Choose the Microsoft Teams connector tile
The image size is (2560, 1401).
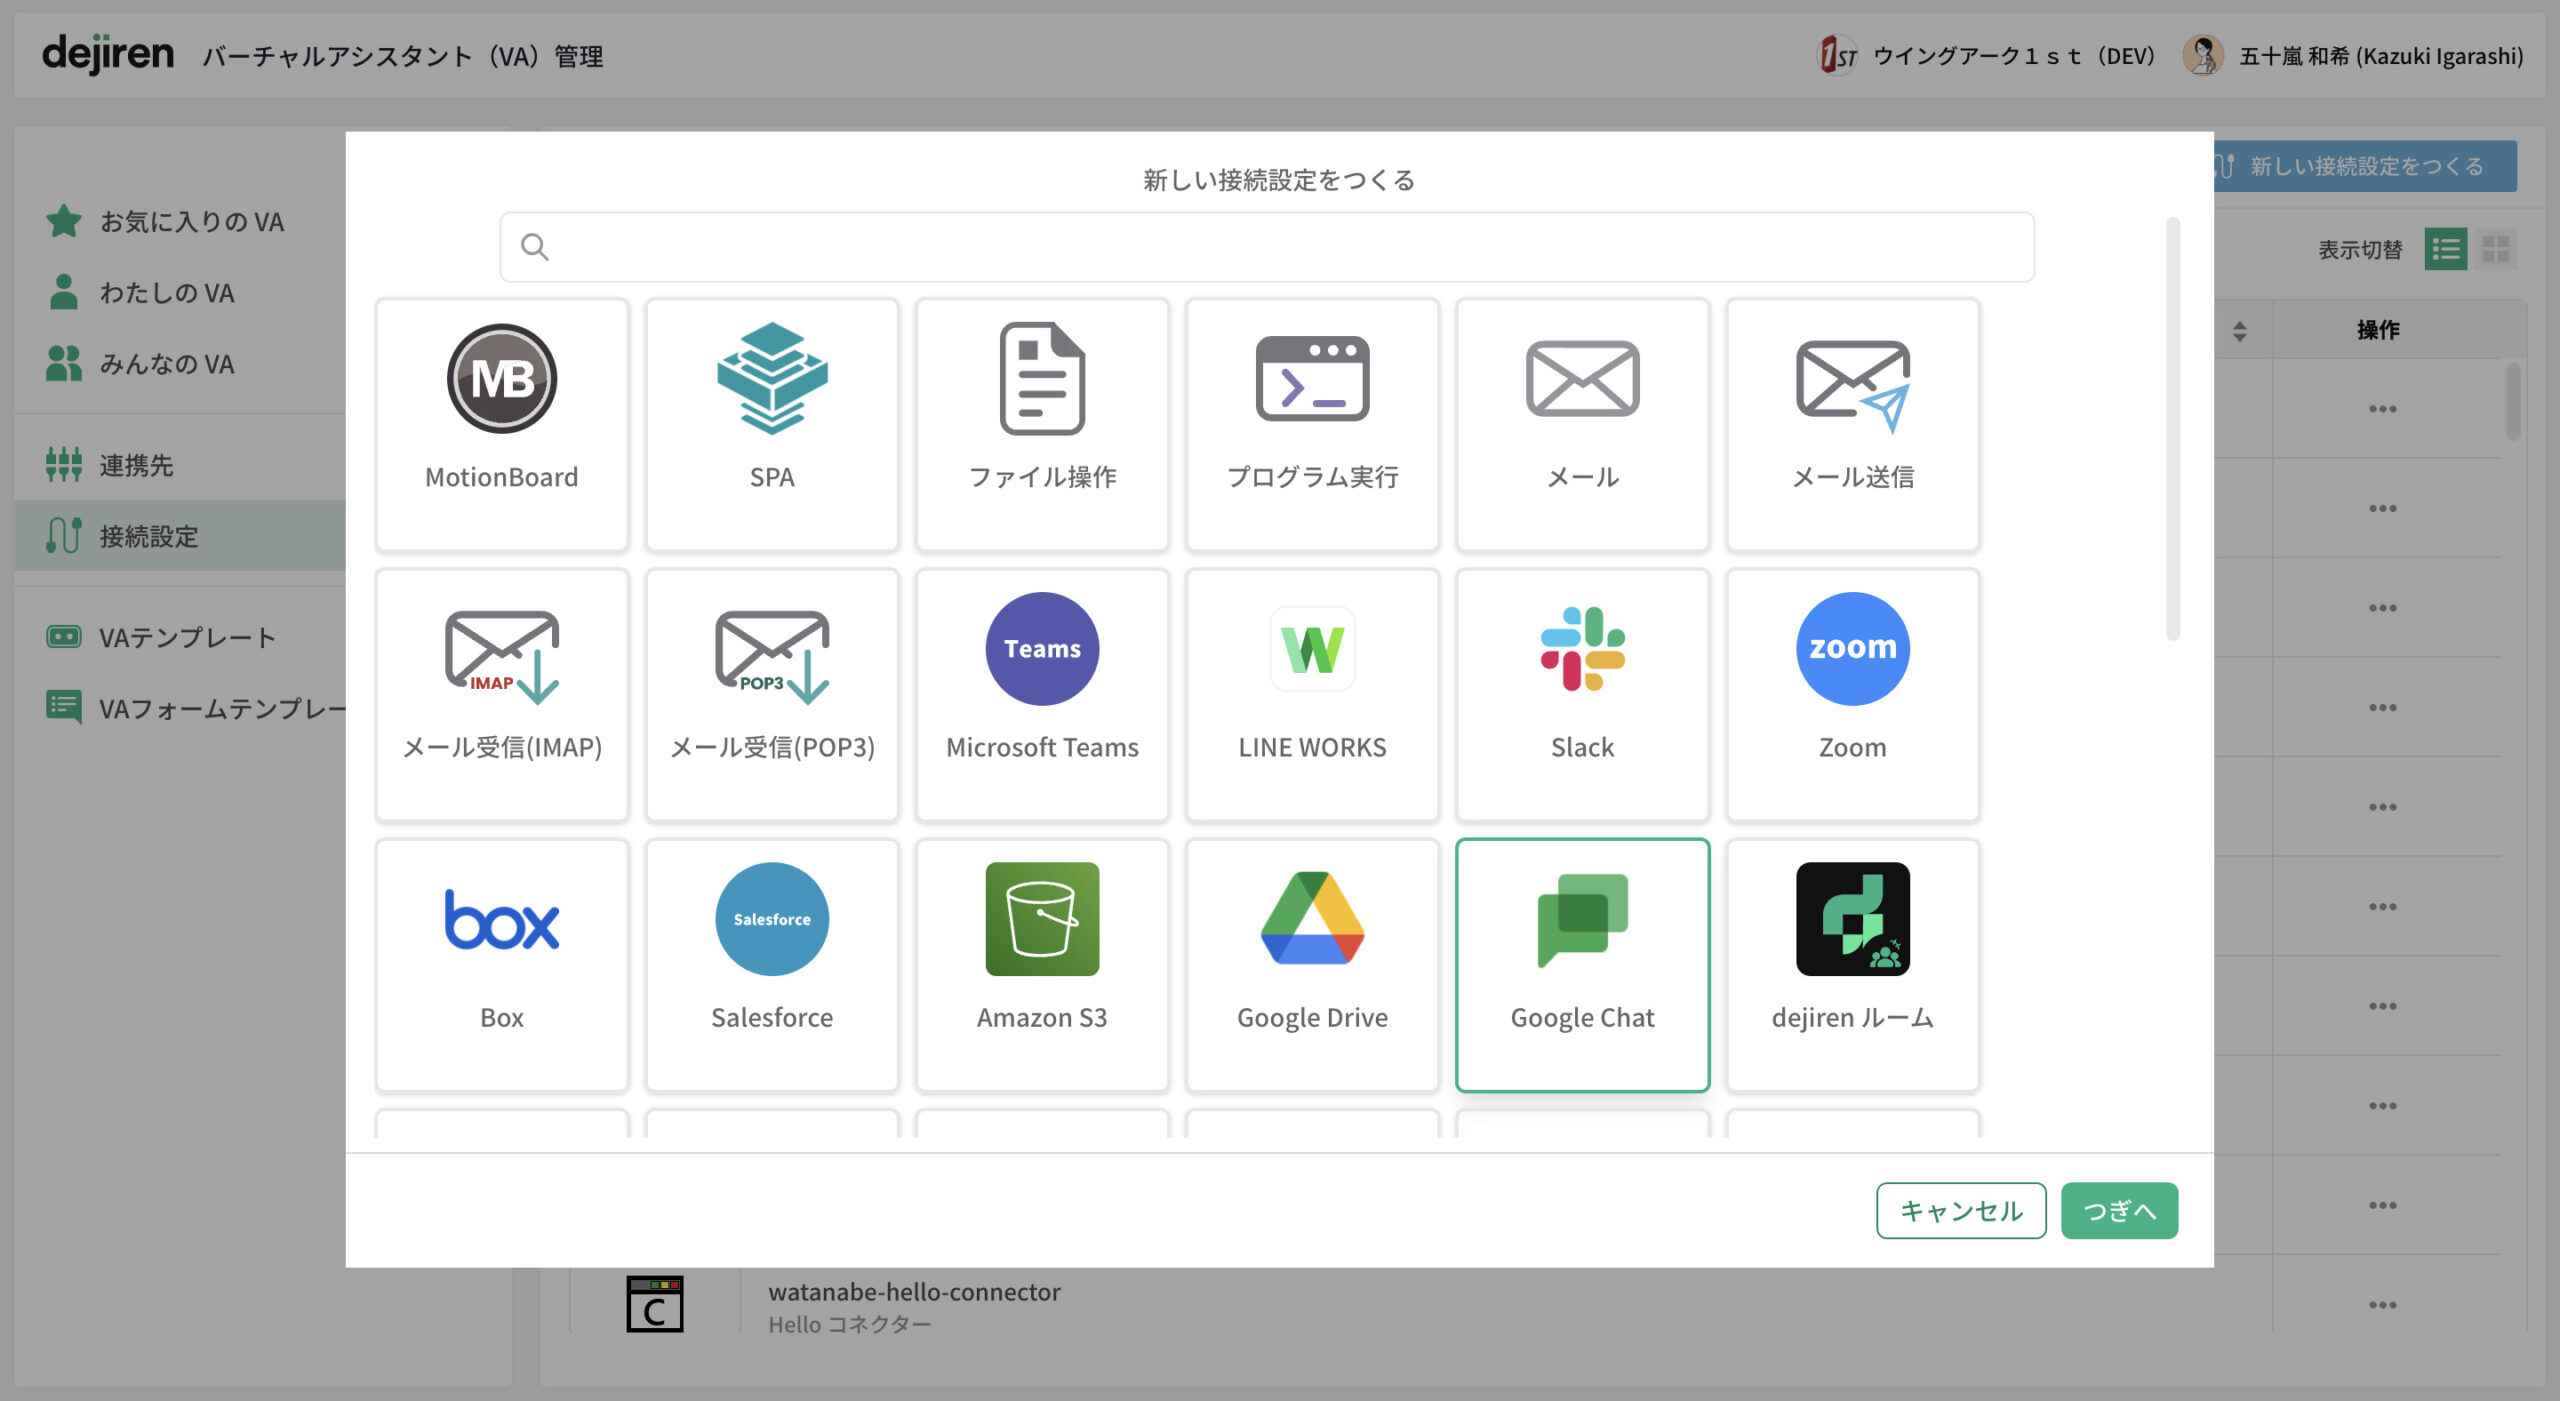pyautogui.click(x=1042, y=695)
